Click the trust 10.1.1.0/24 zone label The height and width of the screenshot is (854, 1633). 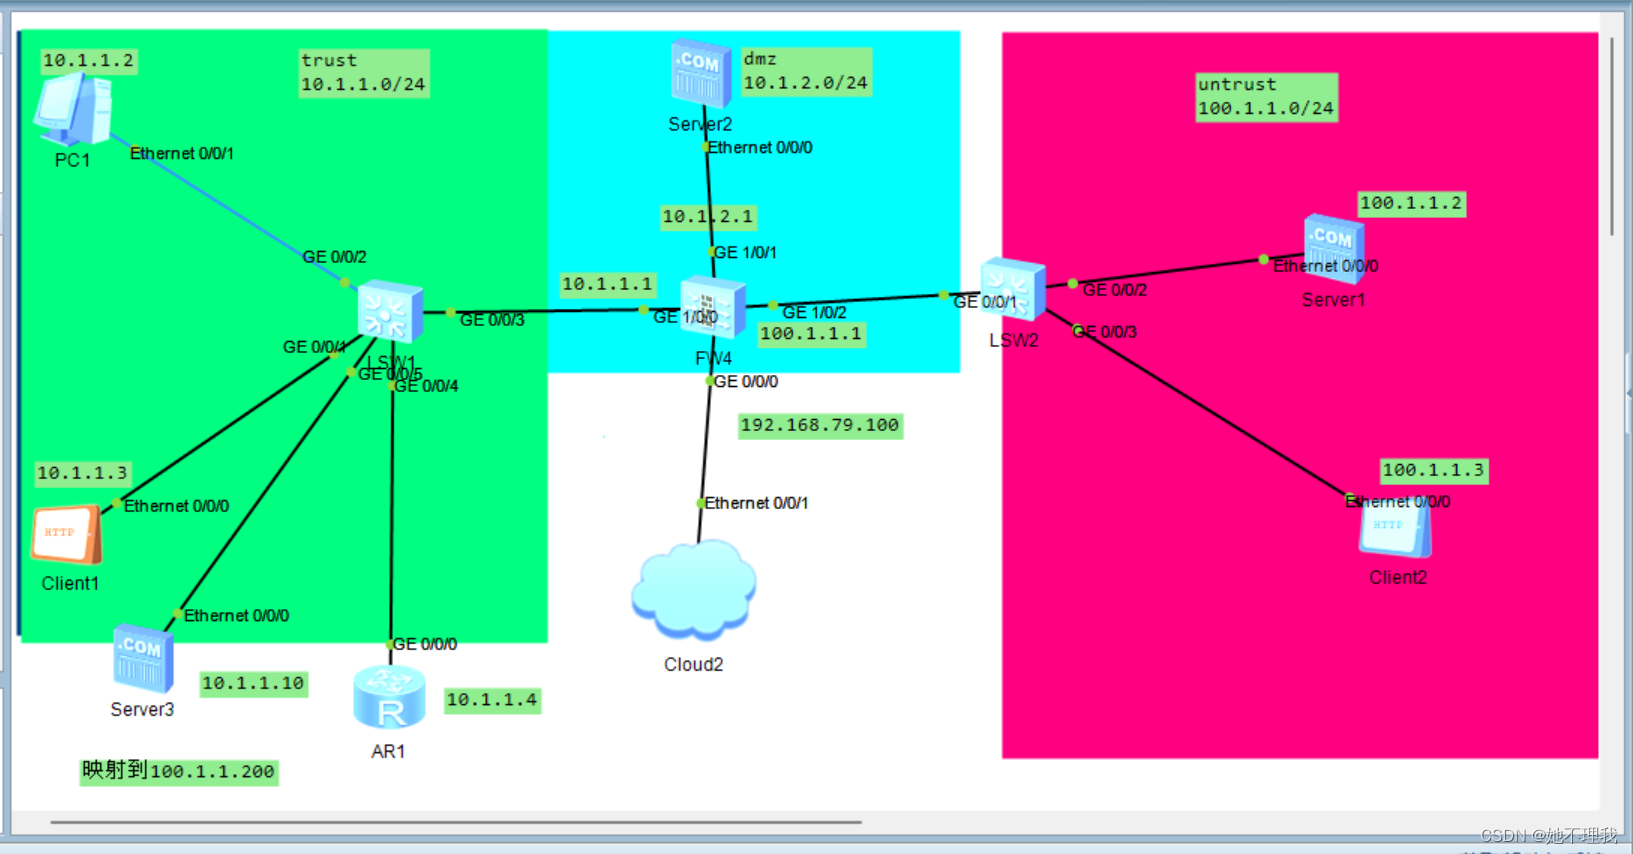click(x=364, y=73)
